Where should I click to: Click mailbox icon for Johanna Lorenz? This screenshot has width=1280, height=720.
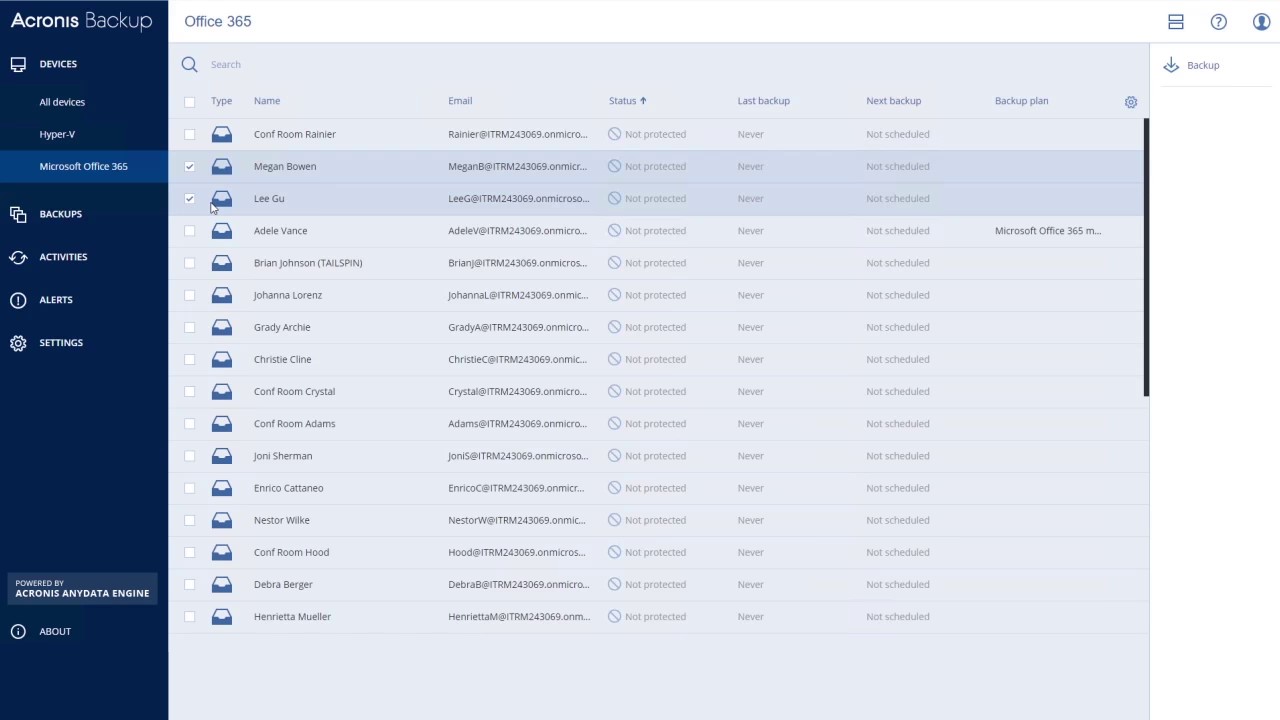(222, 295)
